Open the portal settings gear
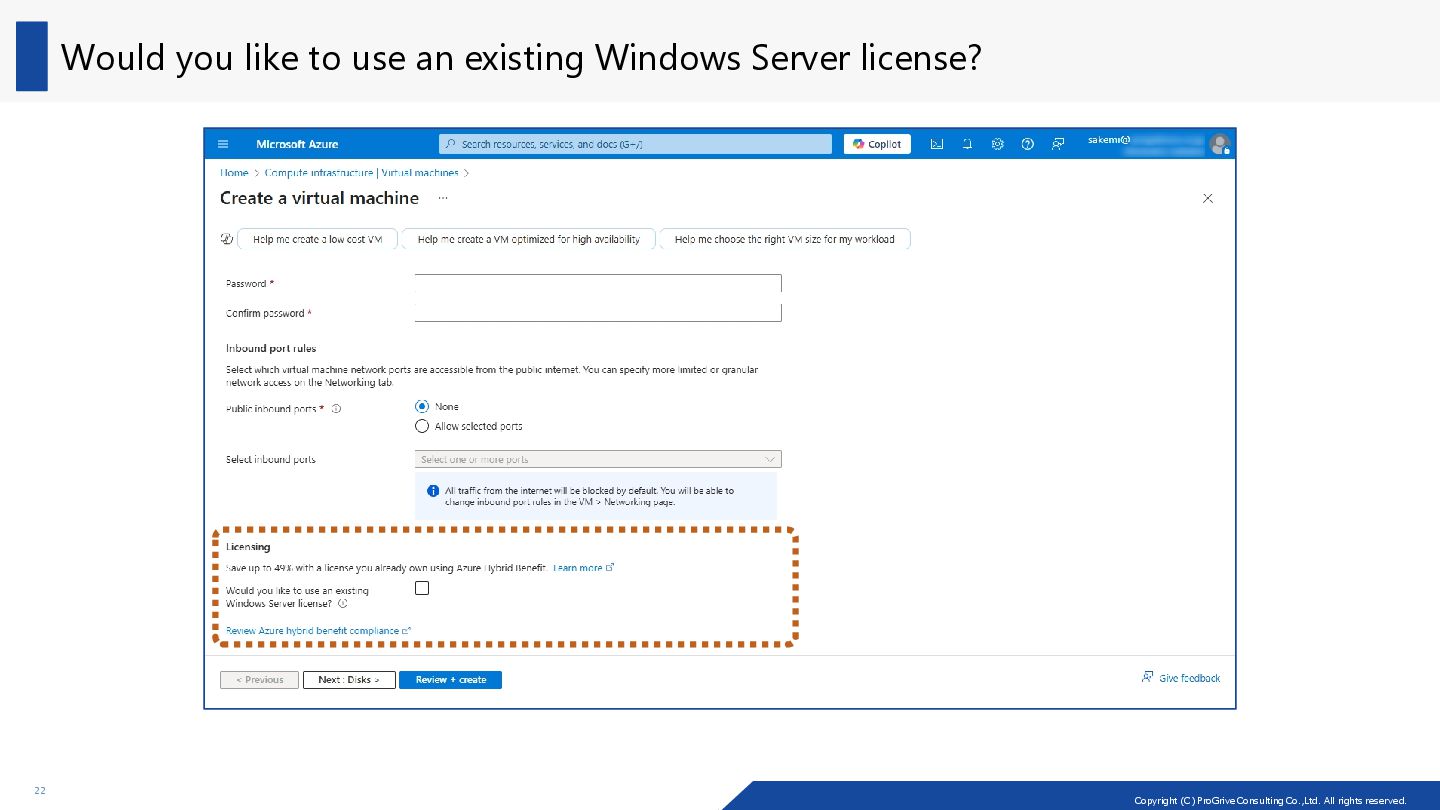Viewport: 1440px width, 810px height. (997, 144)
